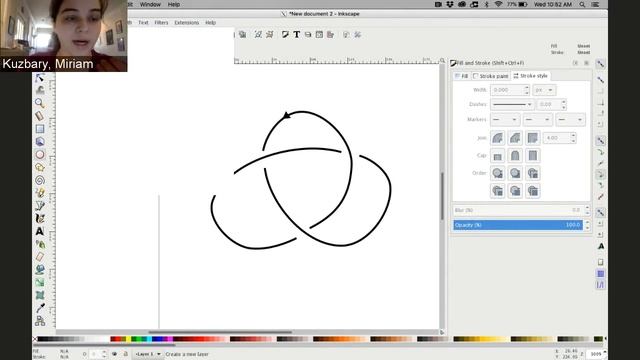The width and height of the screenshot is (640, 360).
Task: Select the Bezier pen tool
Action: pyautogui.click(x=40, y=206)
